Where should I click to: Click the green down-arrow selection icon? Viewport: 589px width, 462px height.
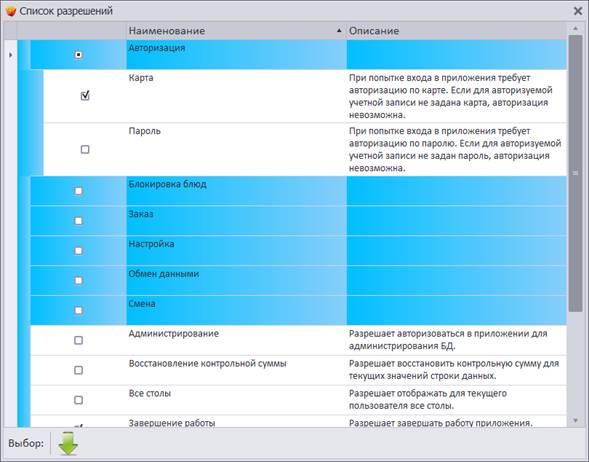click(x=68, y=444)
